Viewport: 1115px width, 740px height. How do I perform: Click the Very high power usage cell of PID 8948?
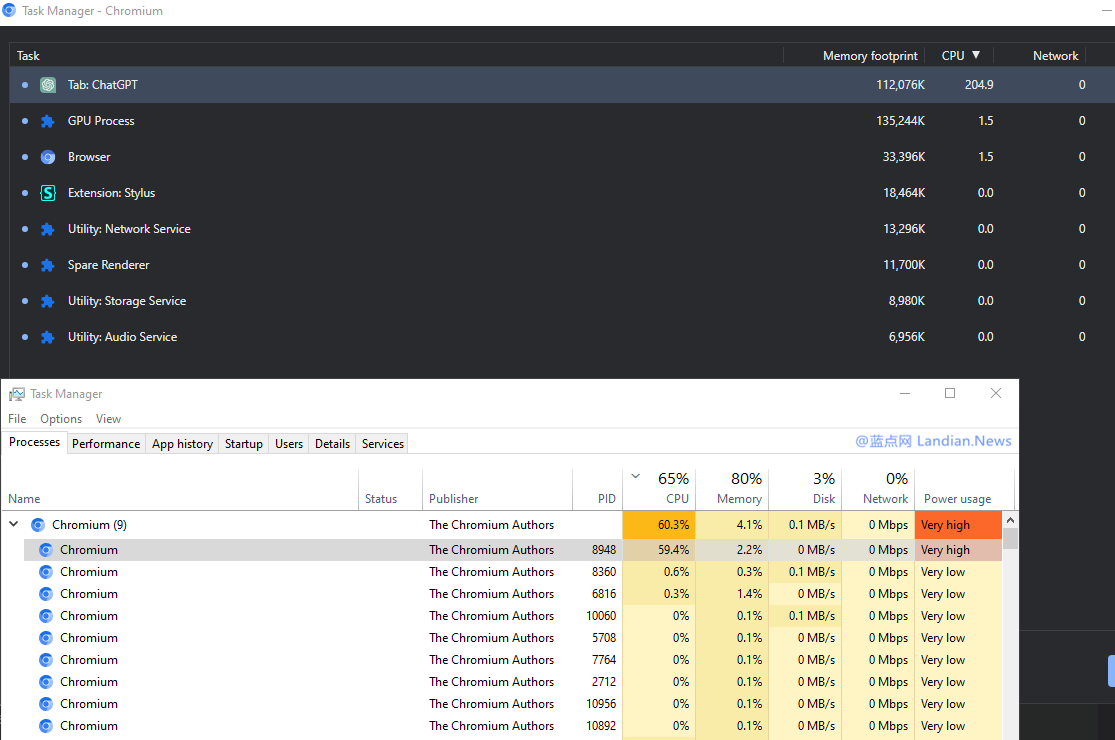pyautogui.click(x=959, y=549)
